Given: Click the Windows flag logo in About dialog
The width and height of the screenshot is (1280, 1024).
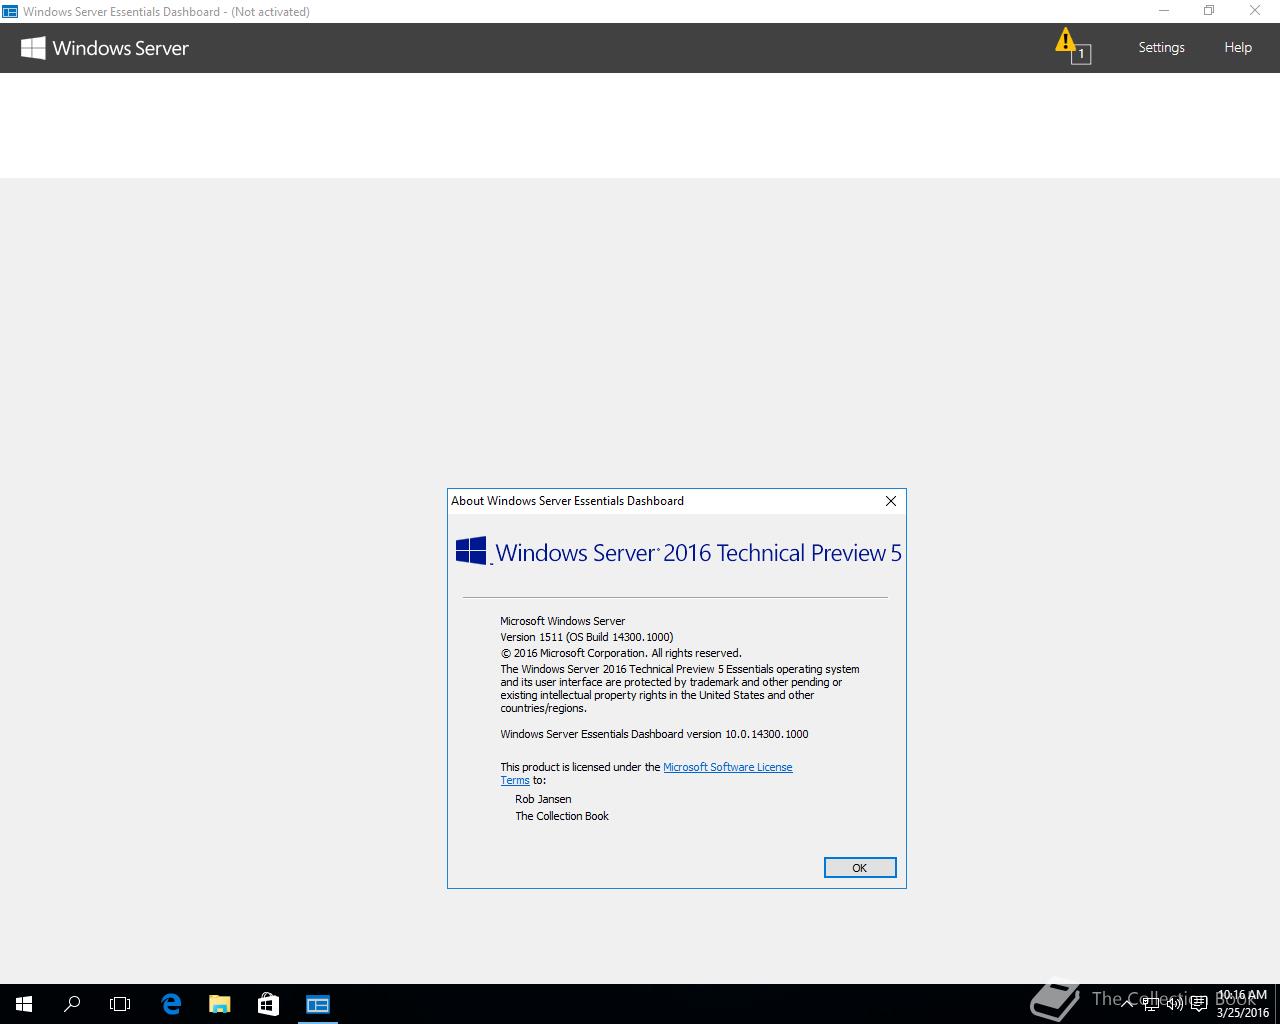Looking at the screenshot, I should tap(471, 551).
